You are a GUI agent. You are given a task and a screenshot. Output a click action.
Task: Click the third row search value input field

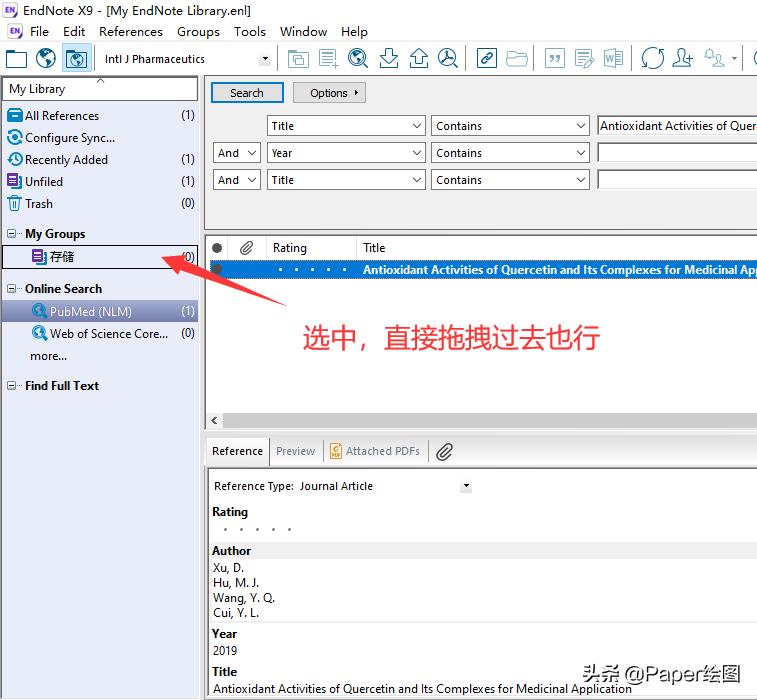click(x=677, y=180)
